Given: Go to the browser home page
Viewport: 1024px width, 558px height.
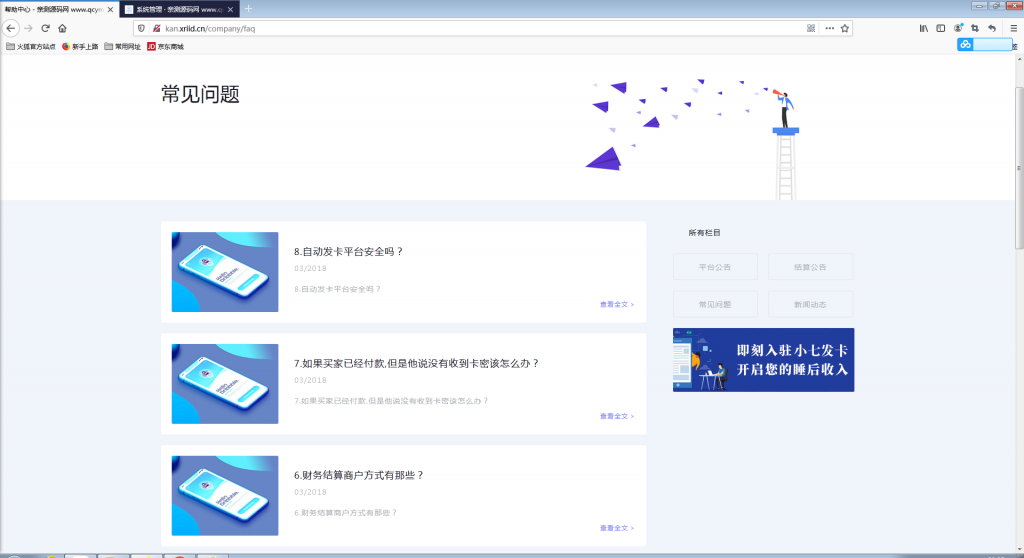Looking at the screenshot, I should pos(62,28).
